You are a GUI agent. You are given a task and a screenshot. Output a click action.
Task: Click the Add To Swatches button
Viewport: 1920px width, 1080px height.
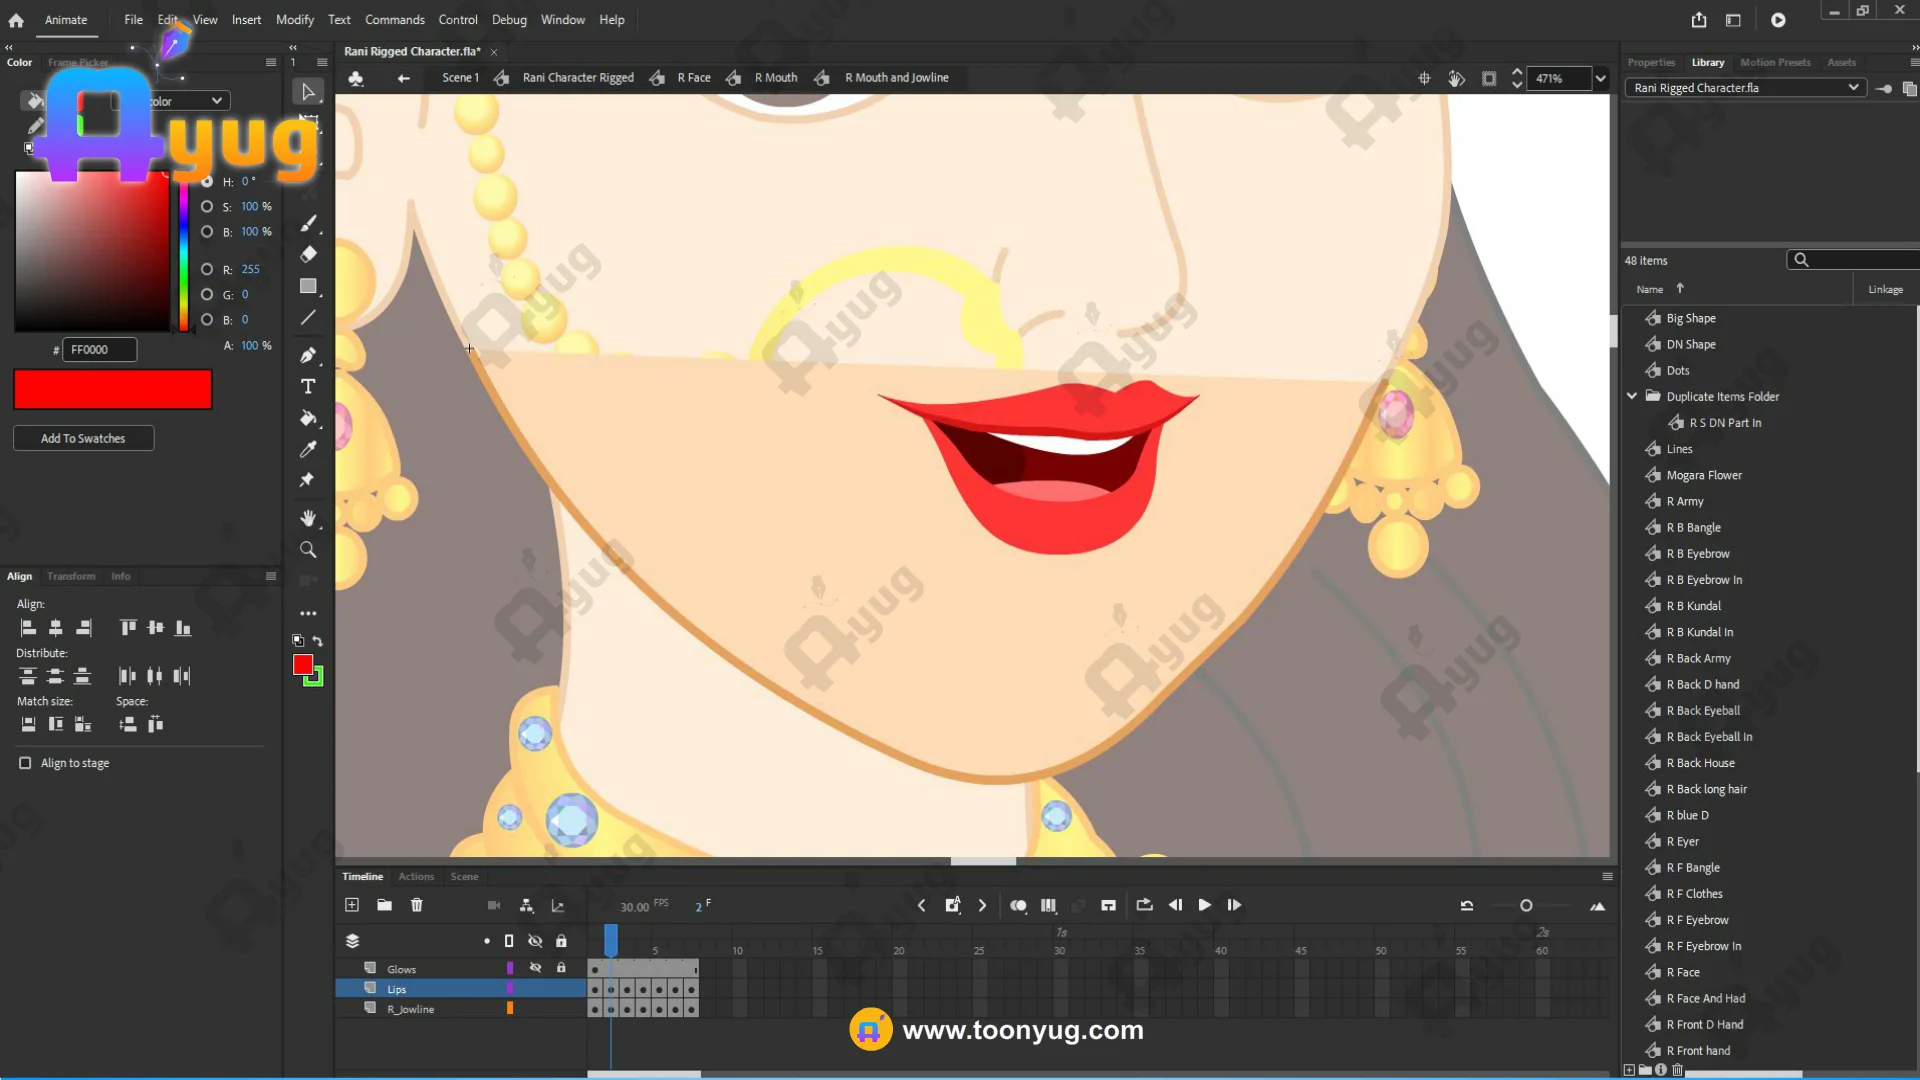pyautogui.click(x=83, y=438)
